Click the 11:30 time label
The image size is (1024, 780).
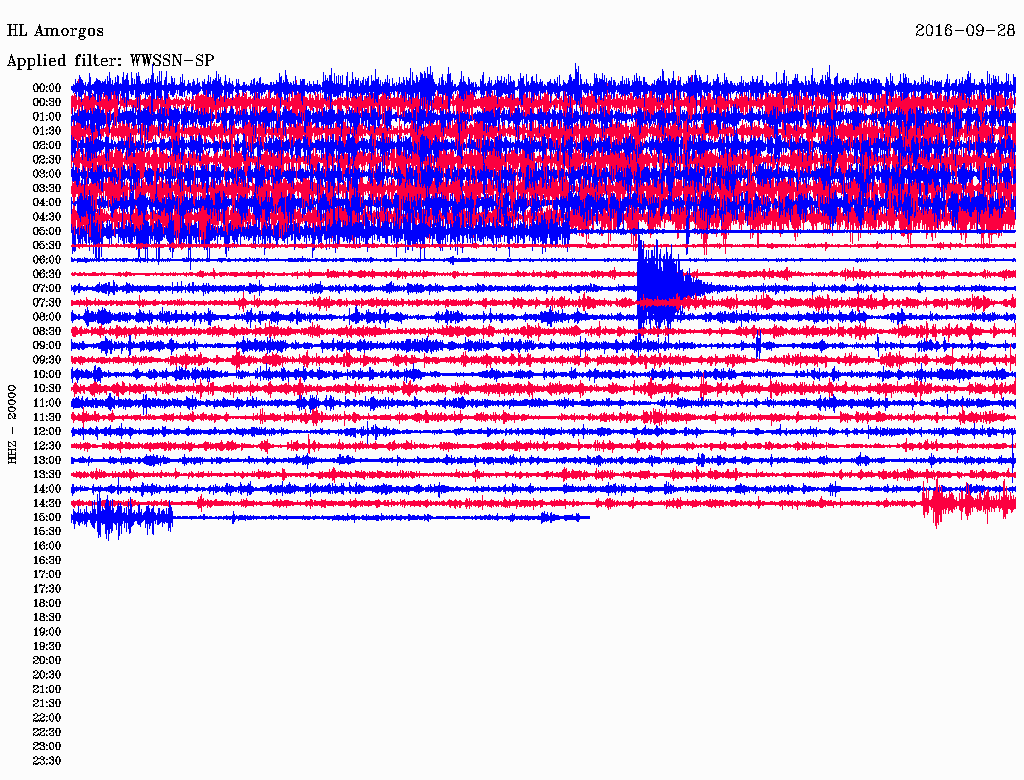pos(47,417)
